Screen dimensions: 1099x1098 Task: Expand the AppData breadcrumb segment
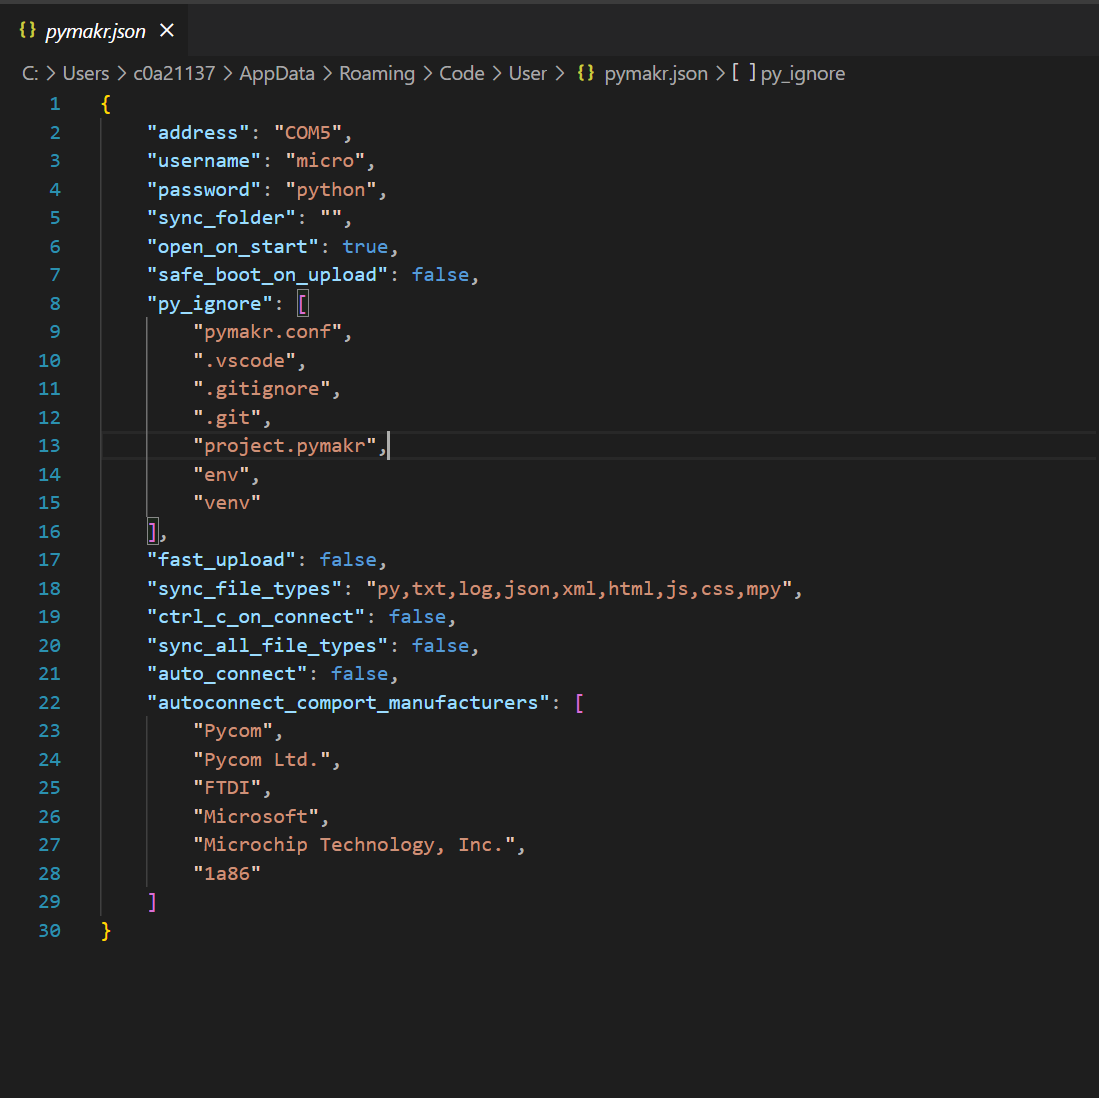coord(277,73)
